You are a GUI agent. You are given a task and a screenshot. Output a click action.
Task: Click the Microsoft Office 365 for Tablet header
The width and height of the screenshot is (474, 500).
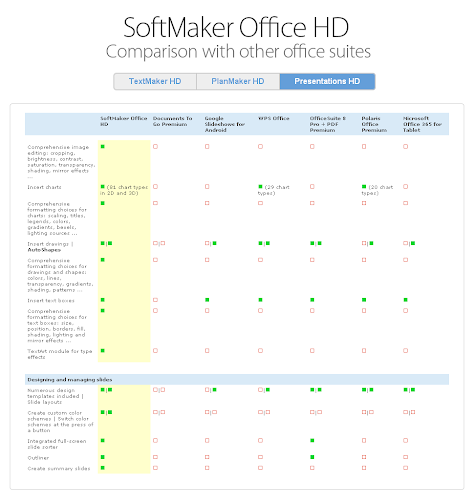point(422,124)
